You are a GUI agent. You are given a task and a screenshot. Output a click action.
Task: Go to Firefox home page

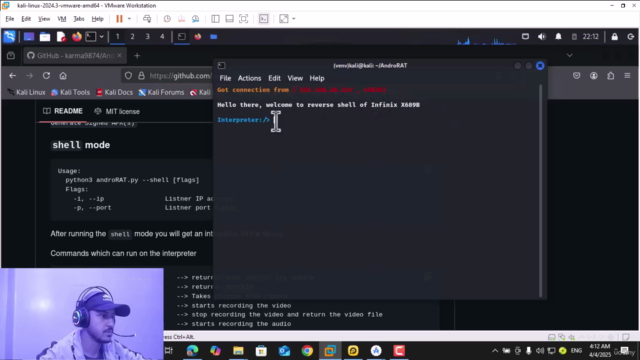pyautogui.click(x=63, y=76)
